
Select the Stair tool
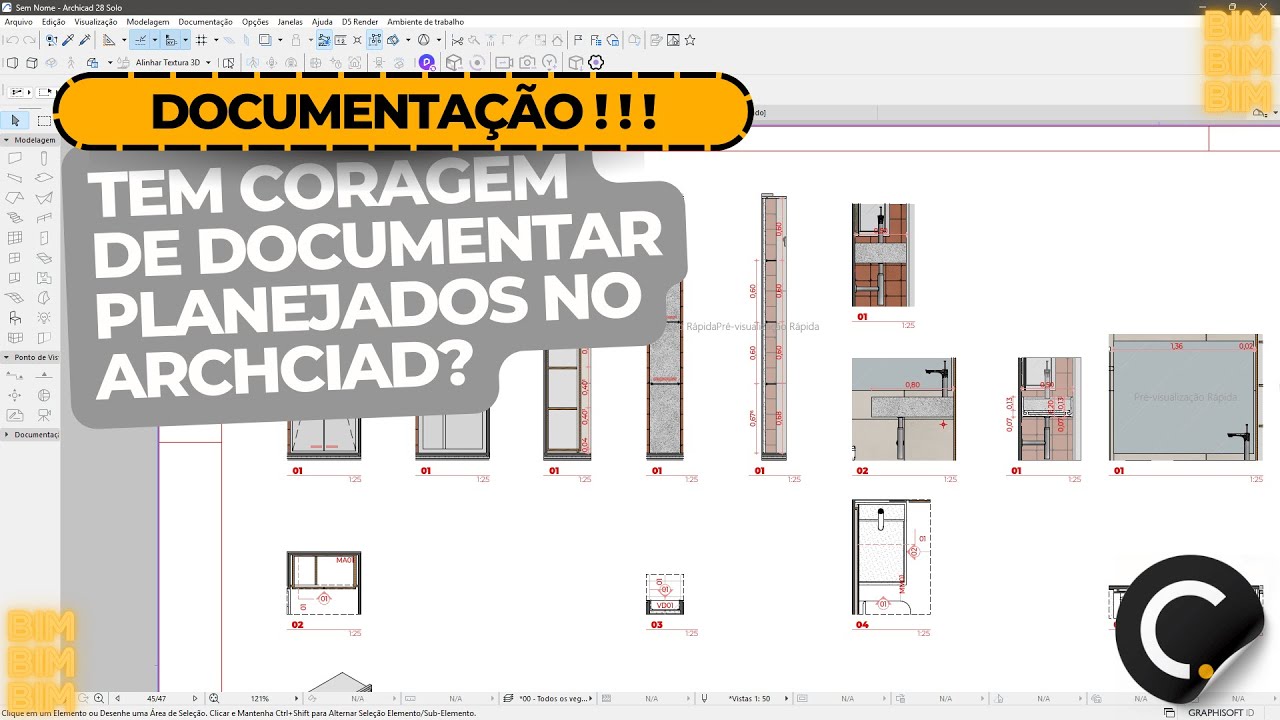[x=15, y=217]
